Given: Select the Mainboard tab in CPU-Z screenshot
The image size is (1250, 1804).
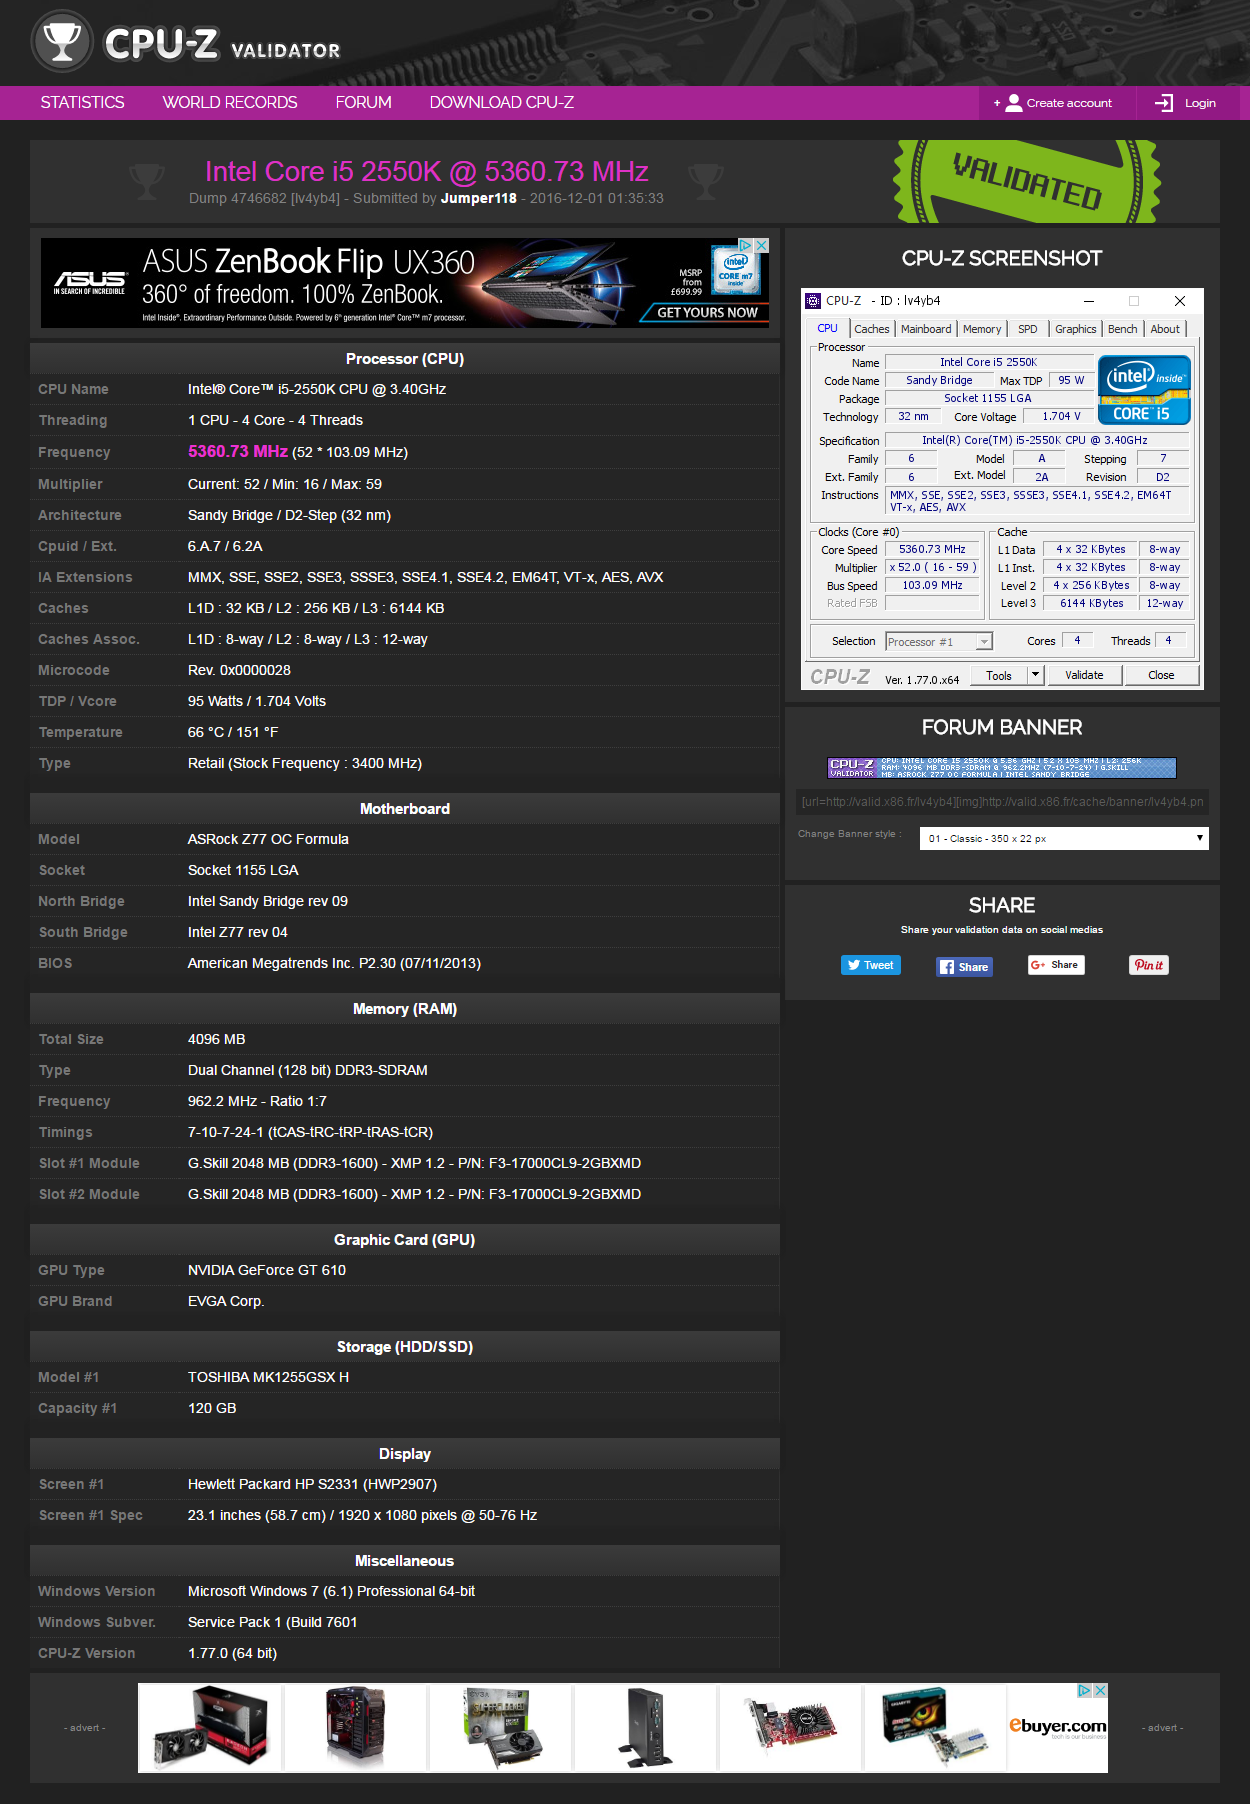Looking at the screenshot, I should (x=926, y=329).
